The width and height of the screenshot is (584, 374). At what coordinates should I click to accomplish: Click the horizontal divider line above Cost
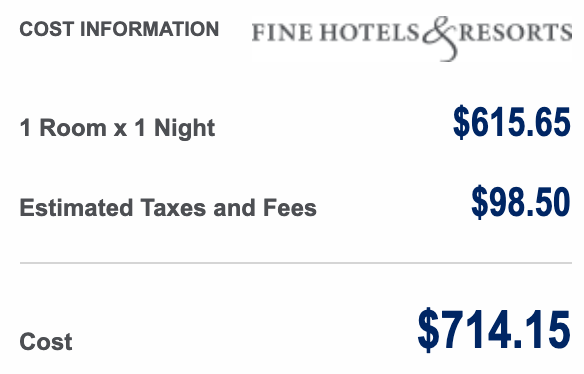(296, 263)
